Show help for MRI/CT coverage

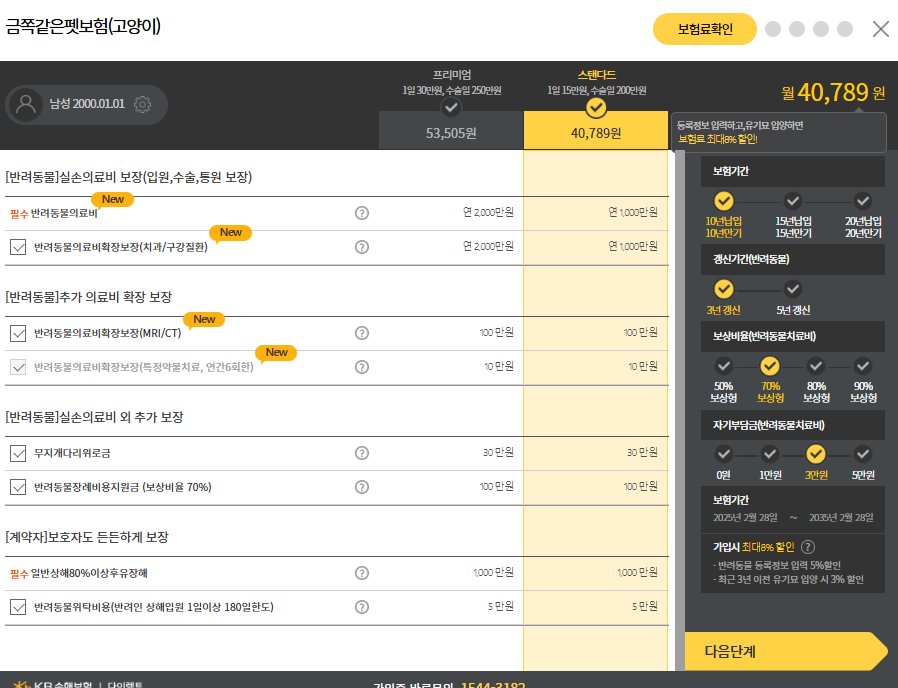[x=361, y=333]
